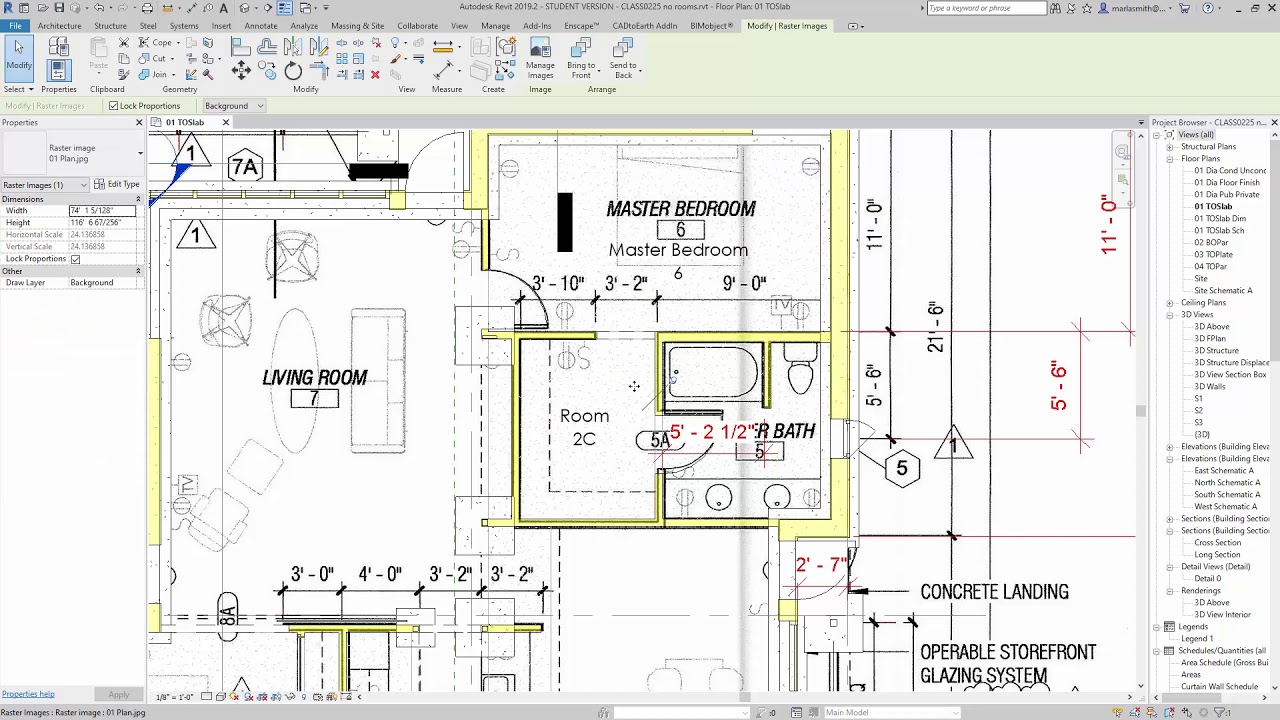Select 02 BOPar in Project Browser

pyautogui.click(x=1211, y=243)
